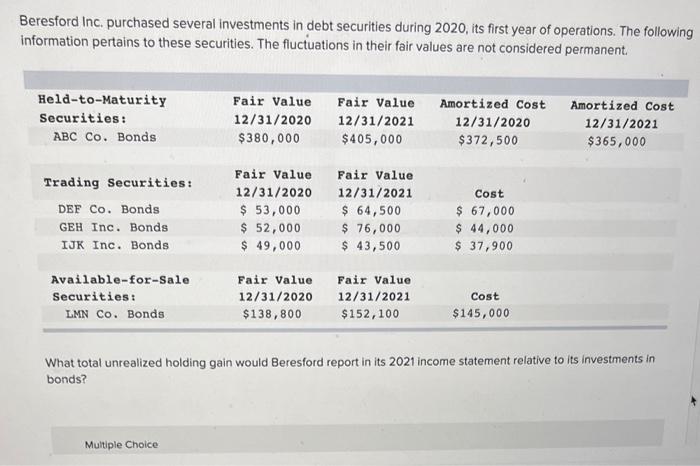The width and height of the screenshot is (700, 466).
Task: Click the Multiple Choice label
Action: tap(121, 444)
